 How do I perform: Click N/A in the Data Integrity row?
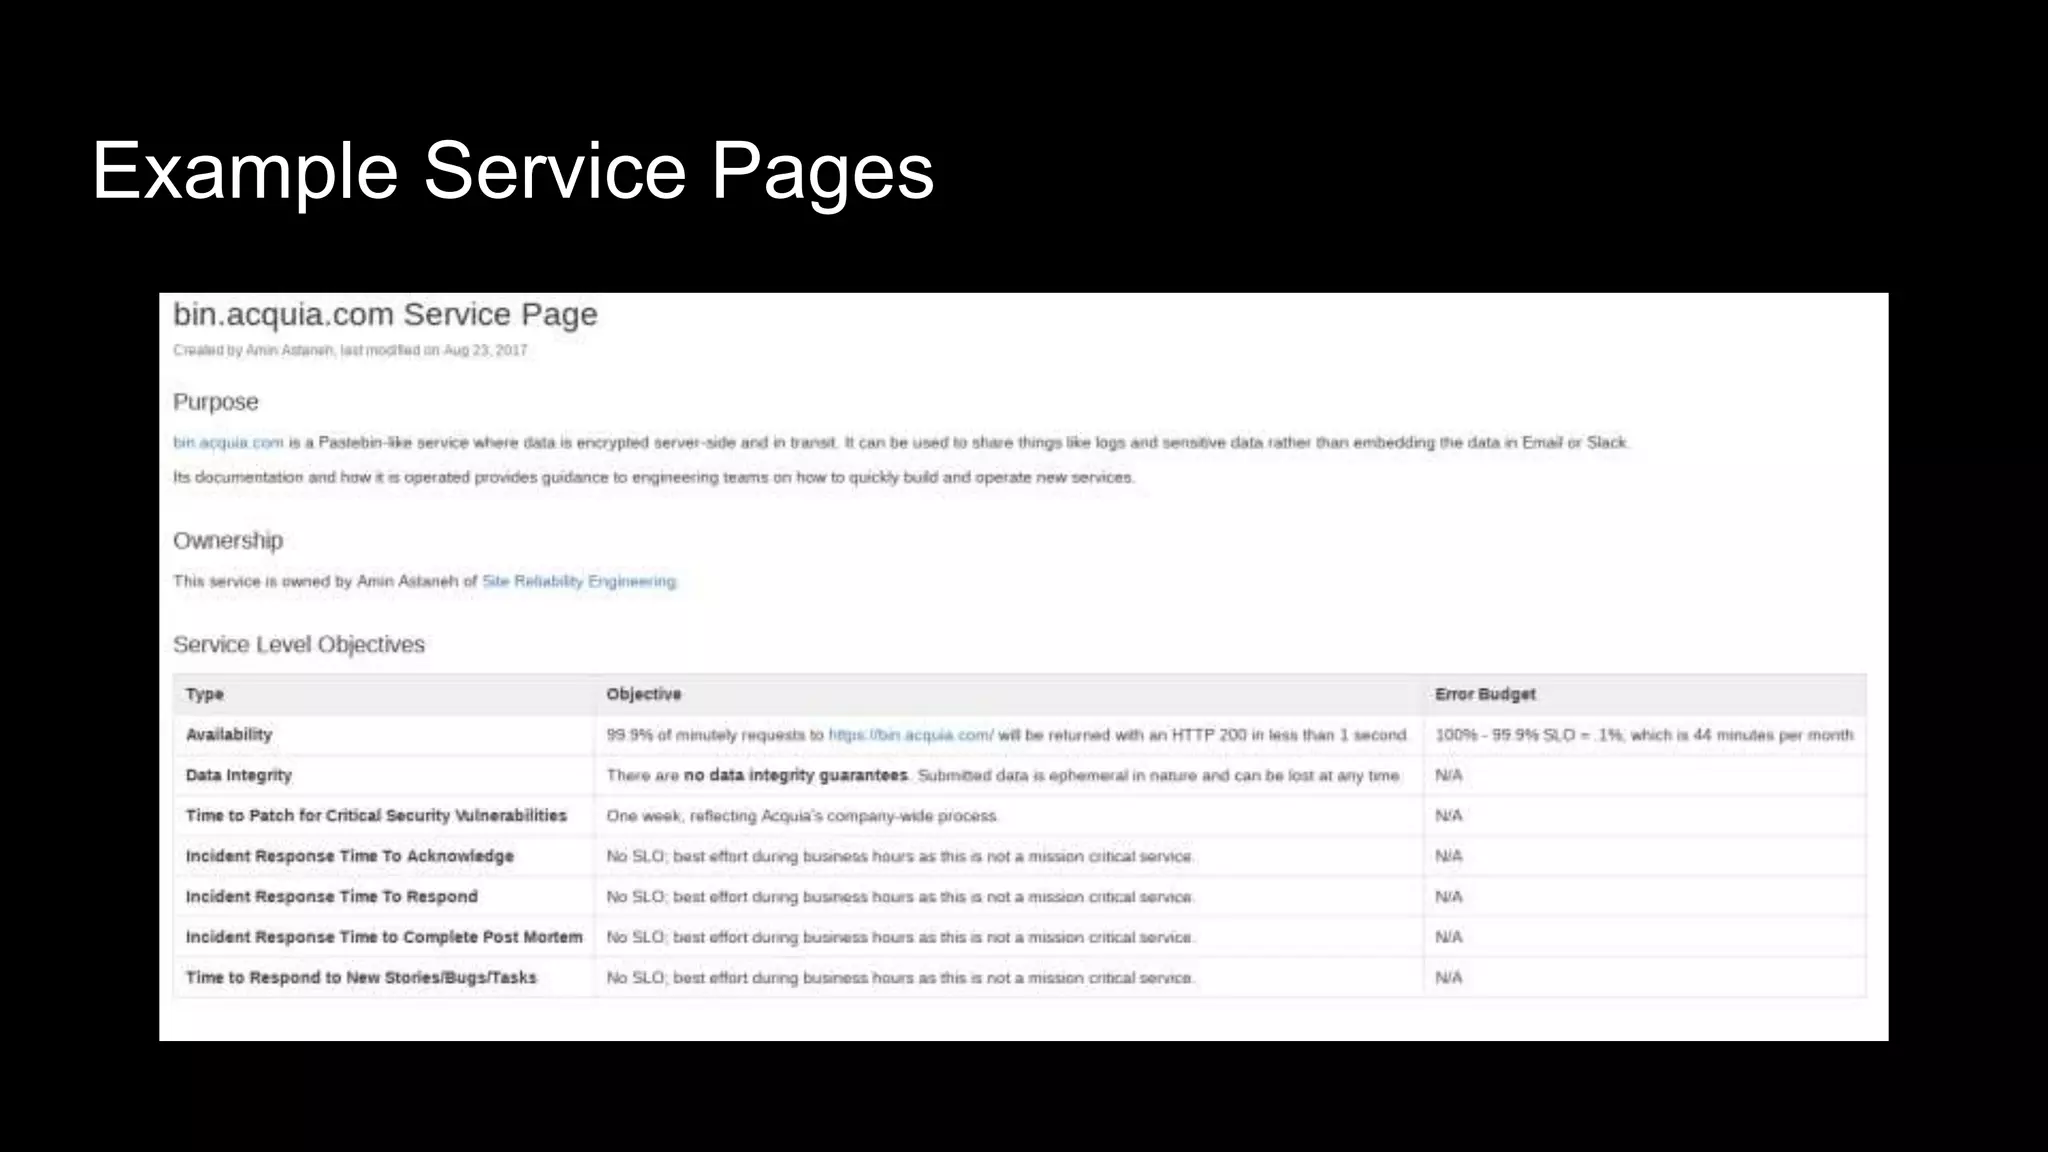(x=1449, y=775)
